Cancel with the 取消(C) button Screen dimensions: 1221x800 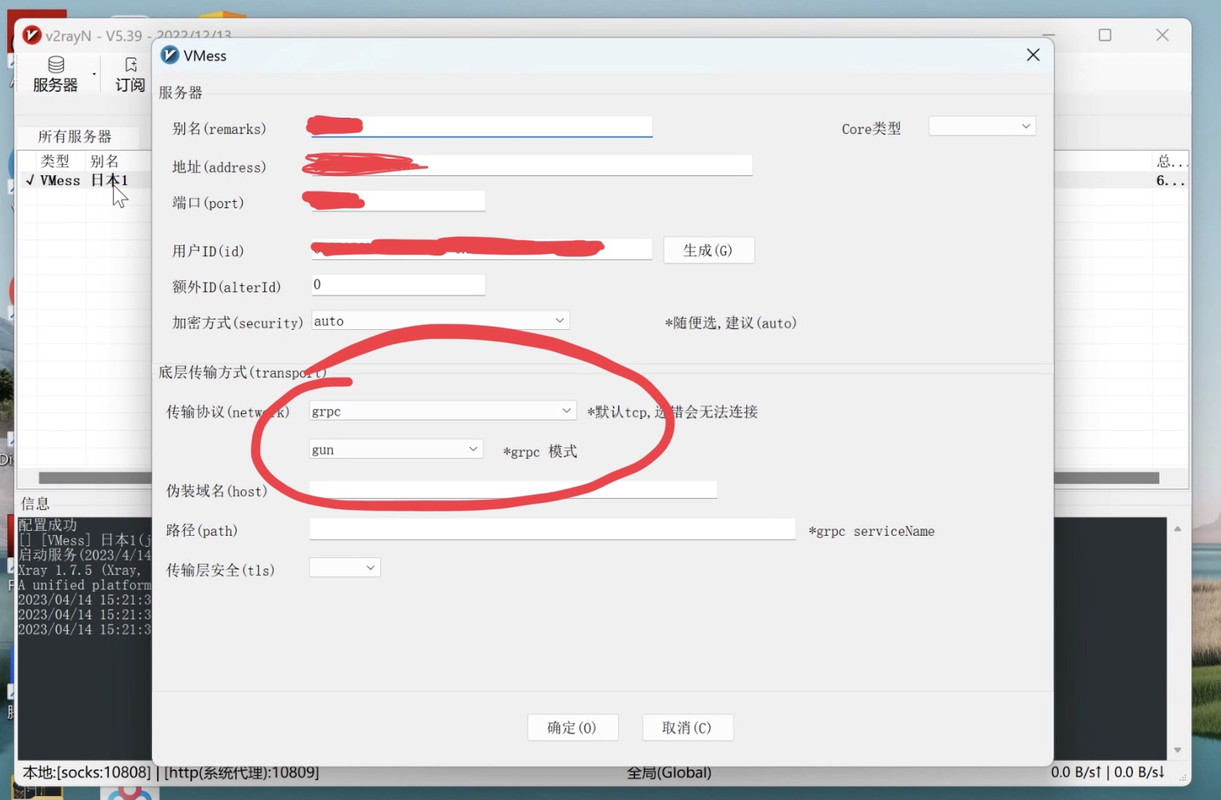(x=687, y=727)
